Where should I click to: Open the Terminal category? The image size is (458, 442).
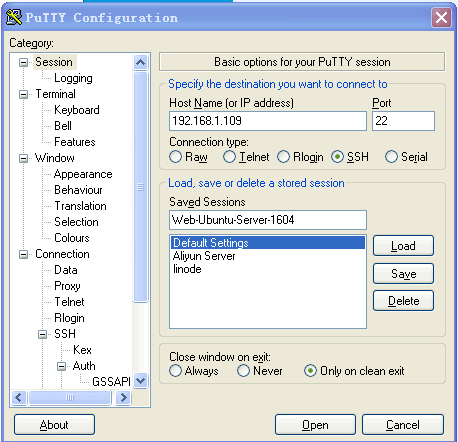(x=55, y=94)
